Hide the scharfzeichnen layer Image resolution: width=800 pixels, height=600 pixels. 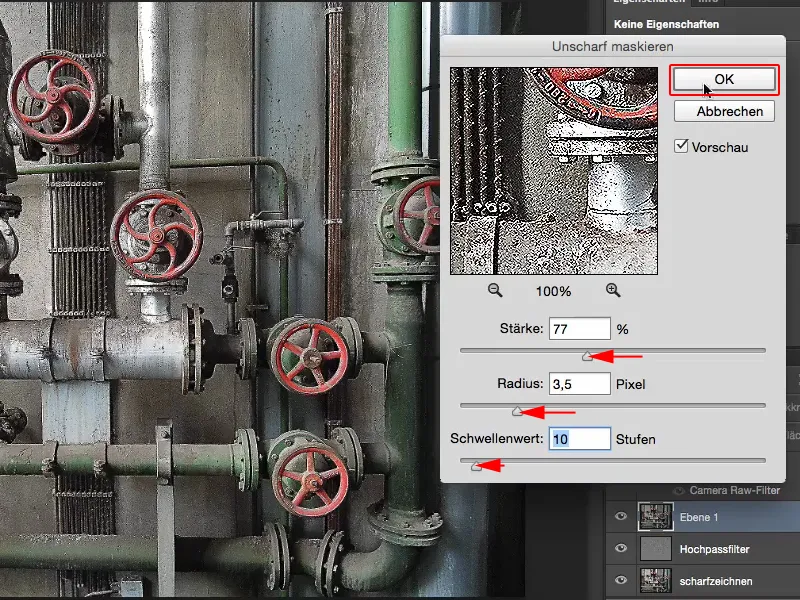point(621,580)
